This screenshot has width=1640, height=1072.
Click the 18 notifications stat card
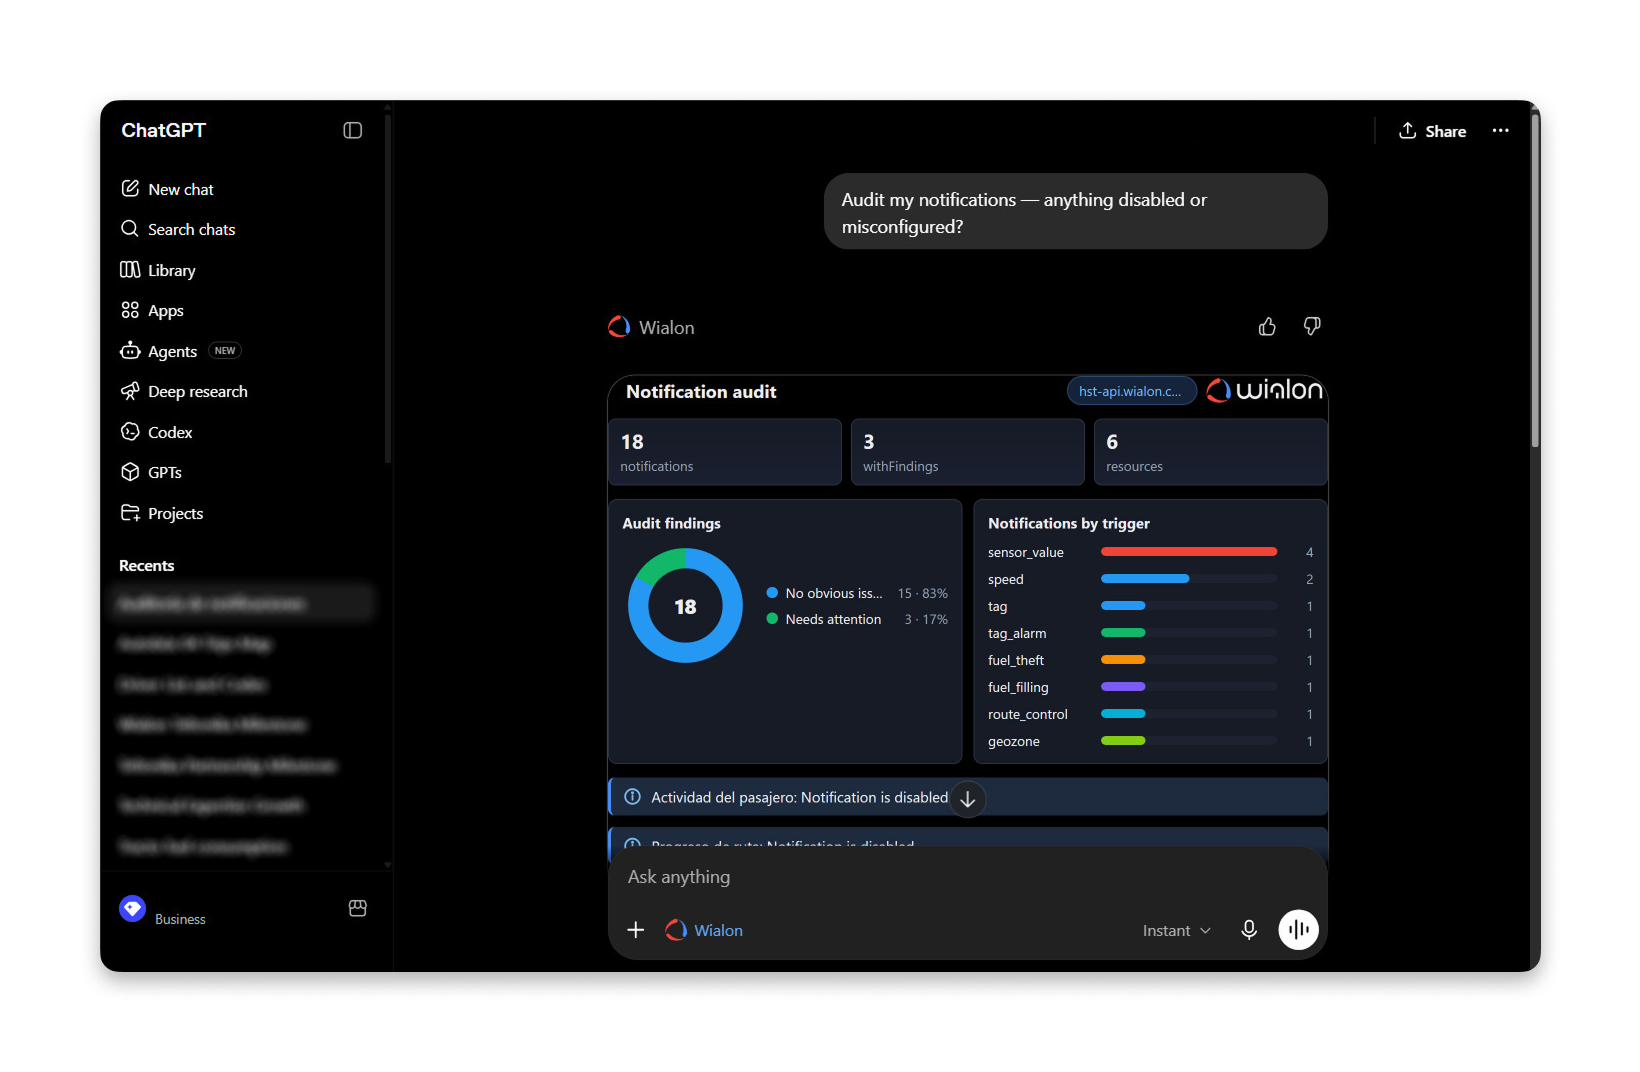click(x=725, y=452)
